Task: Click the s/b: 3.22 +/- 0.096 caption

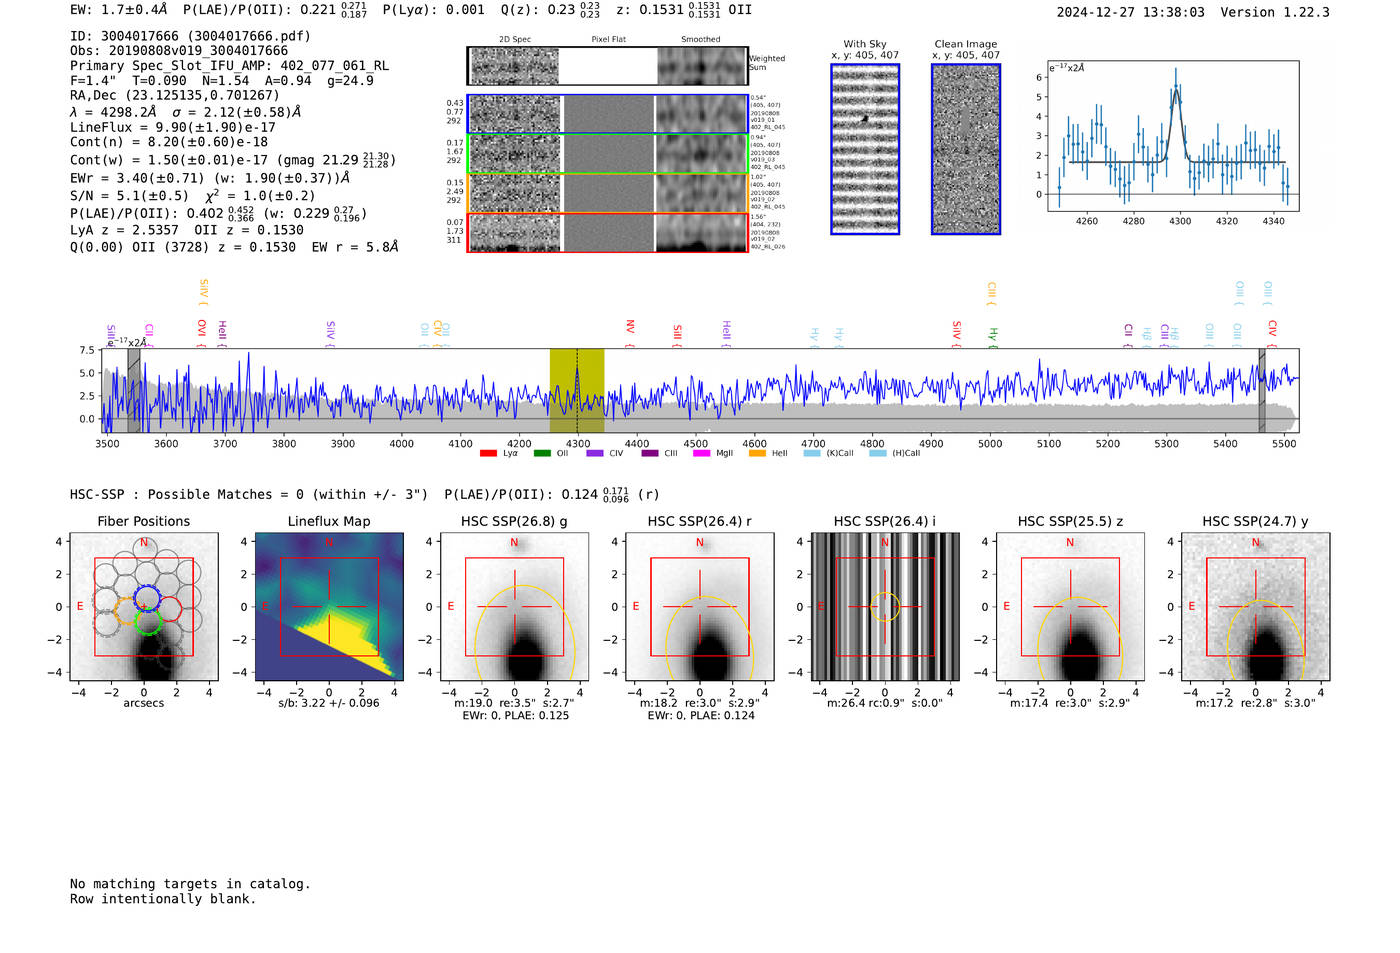Action: (329, 703)
